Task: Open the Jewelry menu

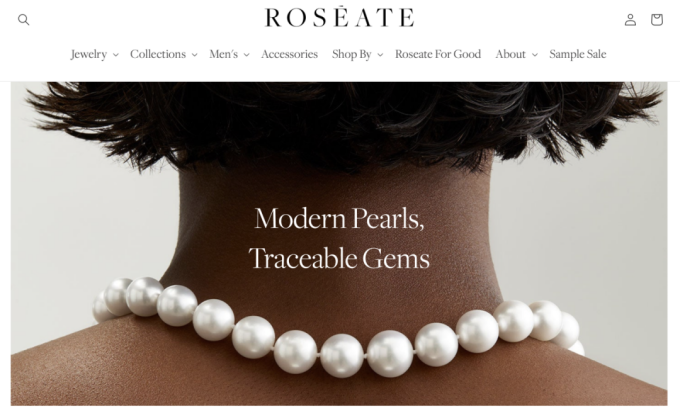Action: click(89, 54)
